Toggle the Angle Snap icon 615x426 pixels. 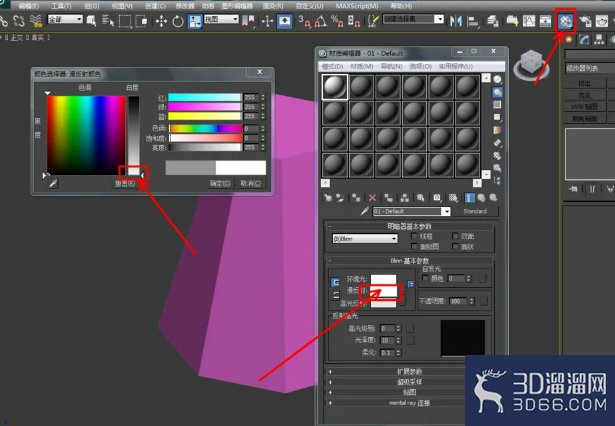[x=320, y=21]
